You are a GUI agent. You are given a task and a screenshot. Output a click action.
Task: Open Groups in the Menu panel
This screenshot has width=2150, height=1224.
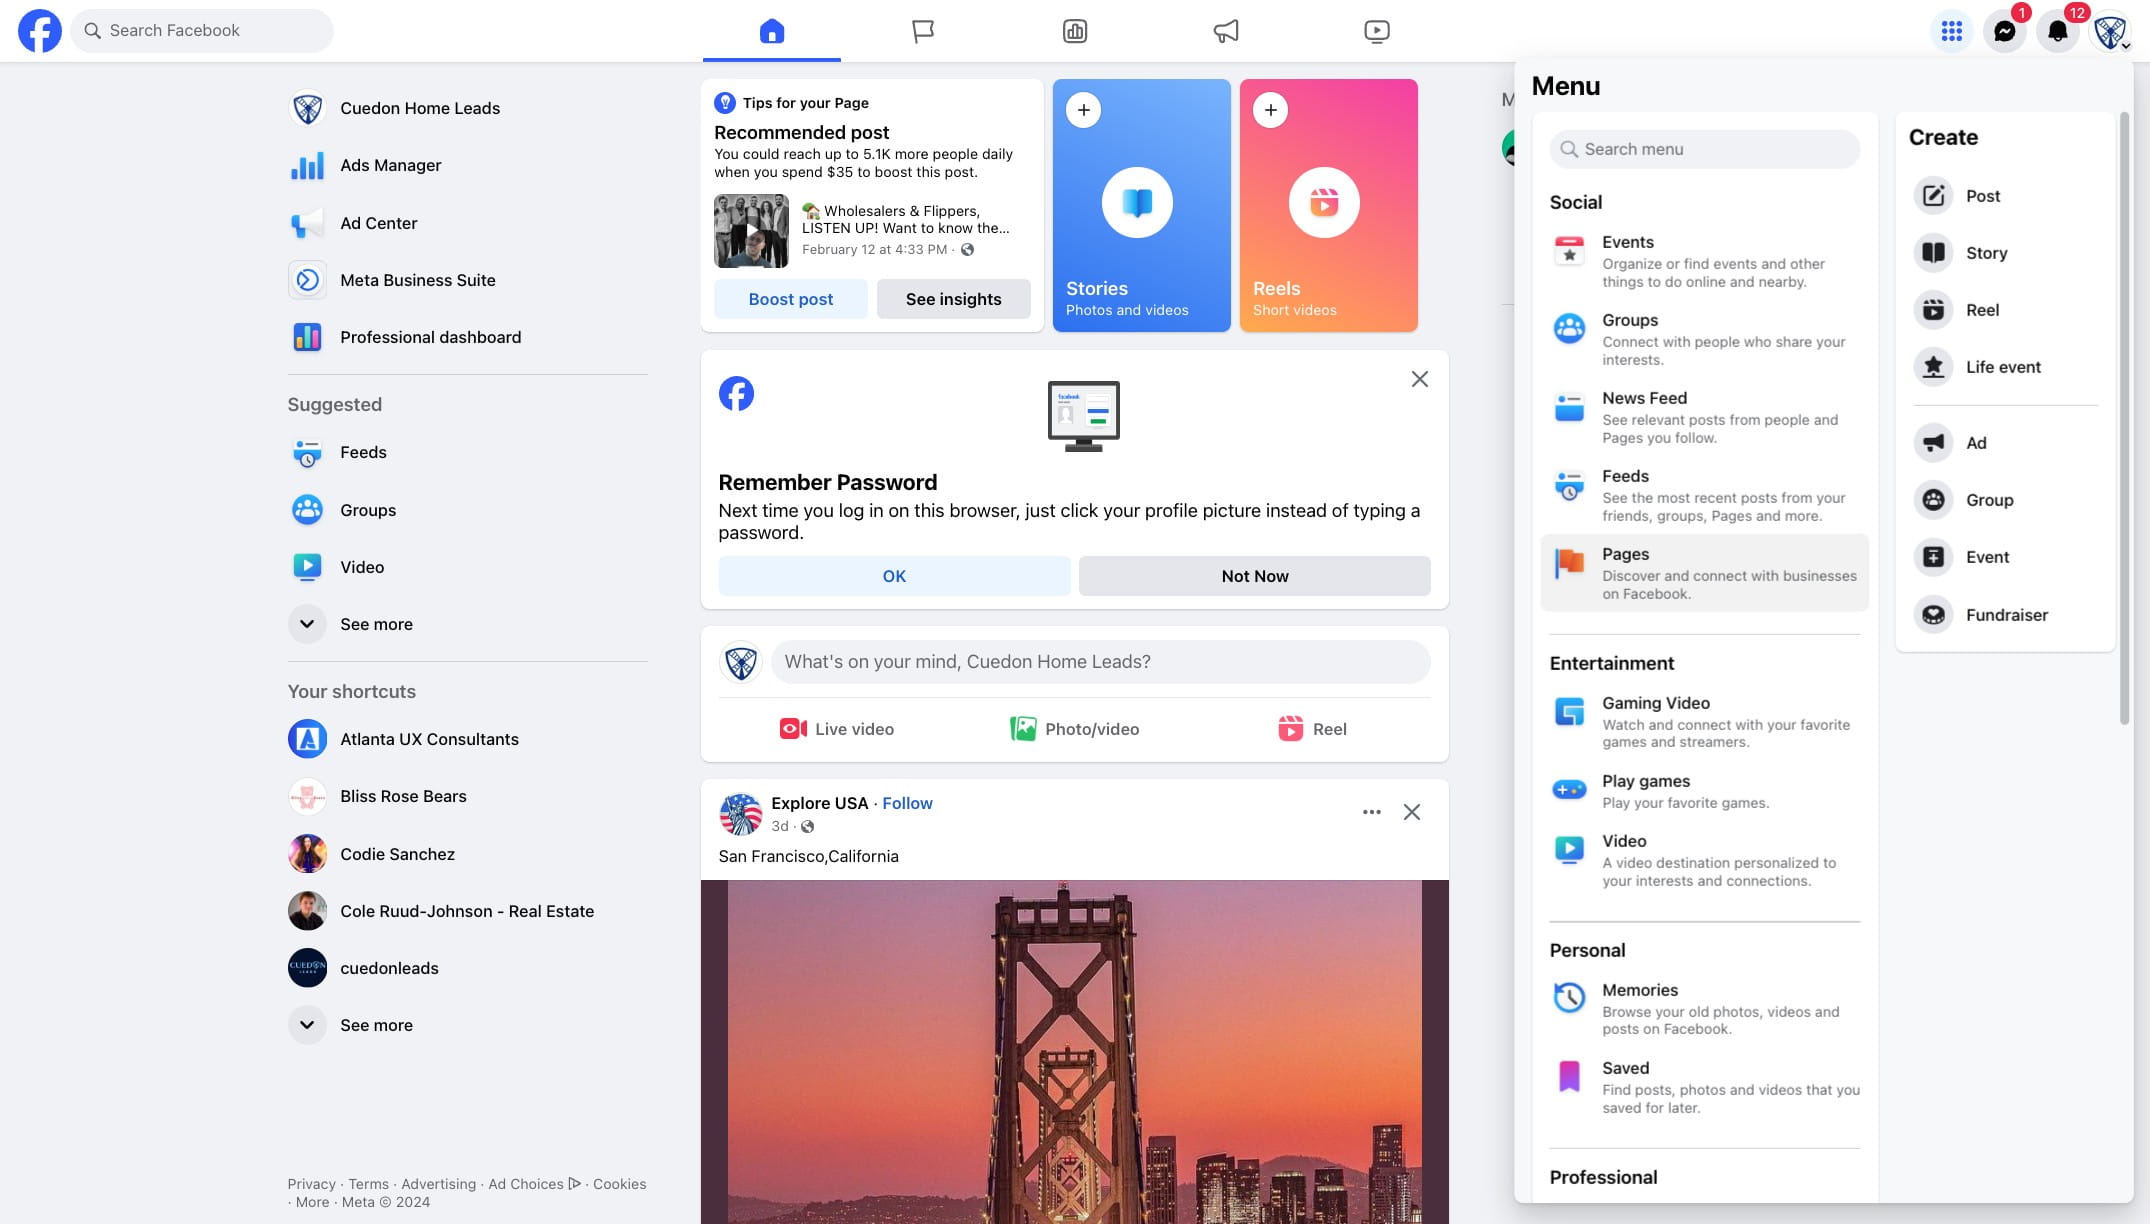[x=1704, y=339]
